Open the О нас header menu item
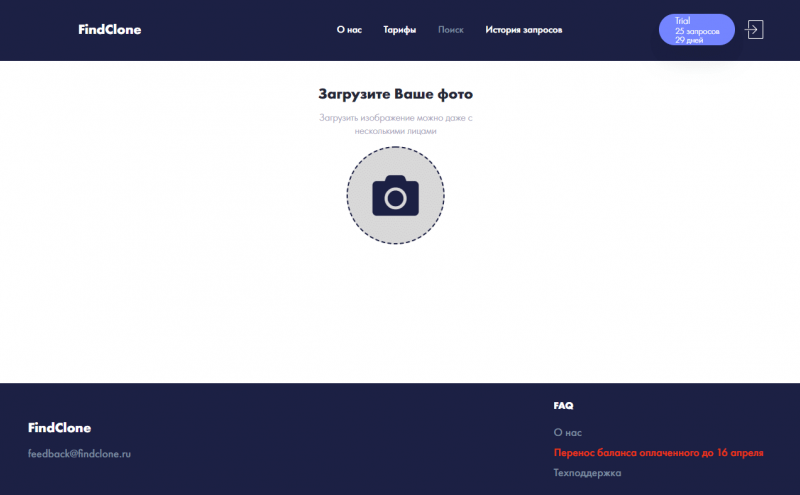800x495 pixels. coord(349,30)
